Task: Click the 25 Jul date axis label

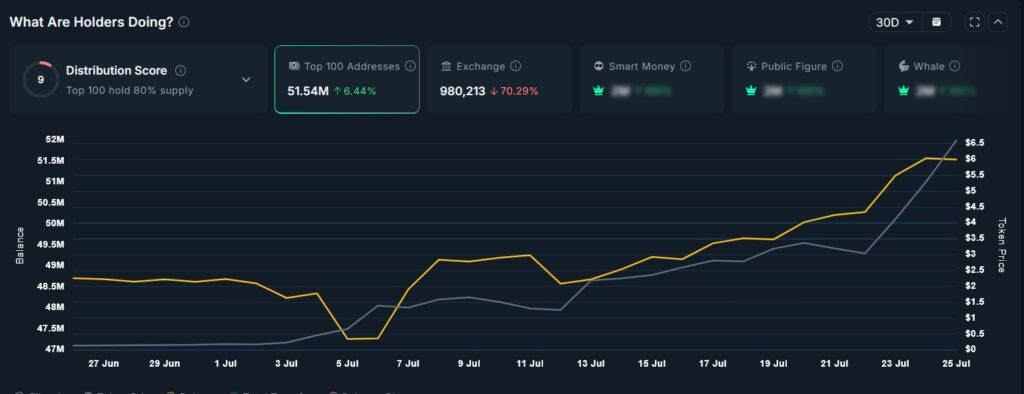Action: point(957,363)
